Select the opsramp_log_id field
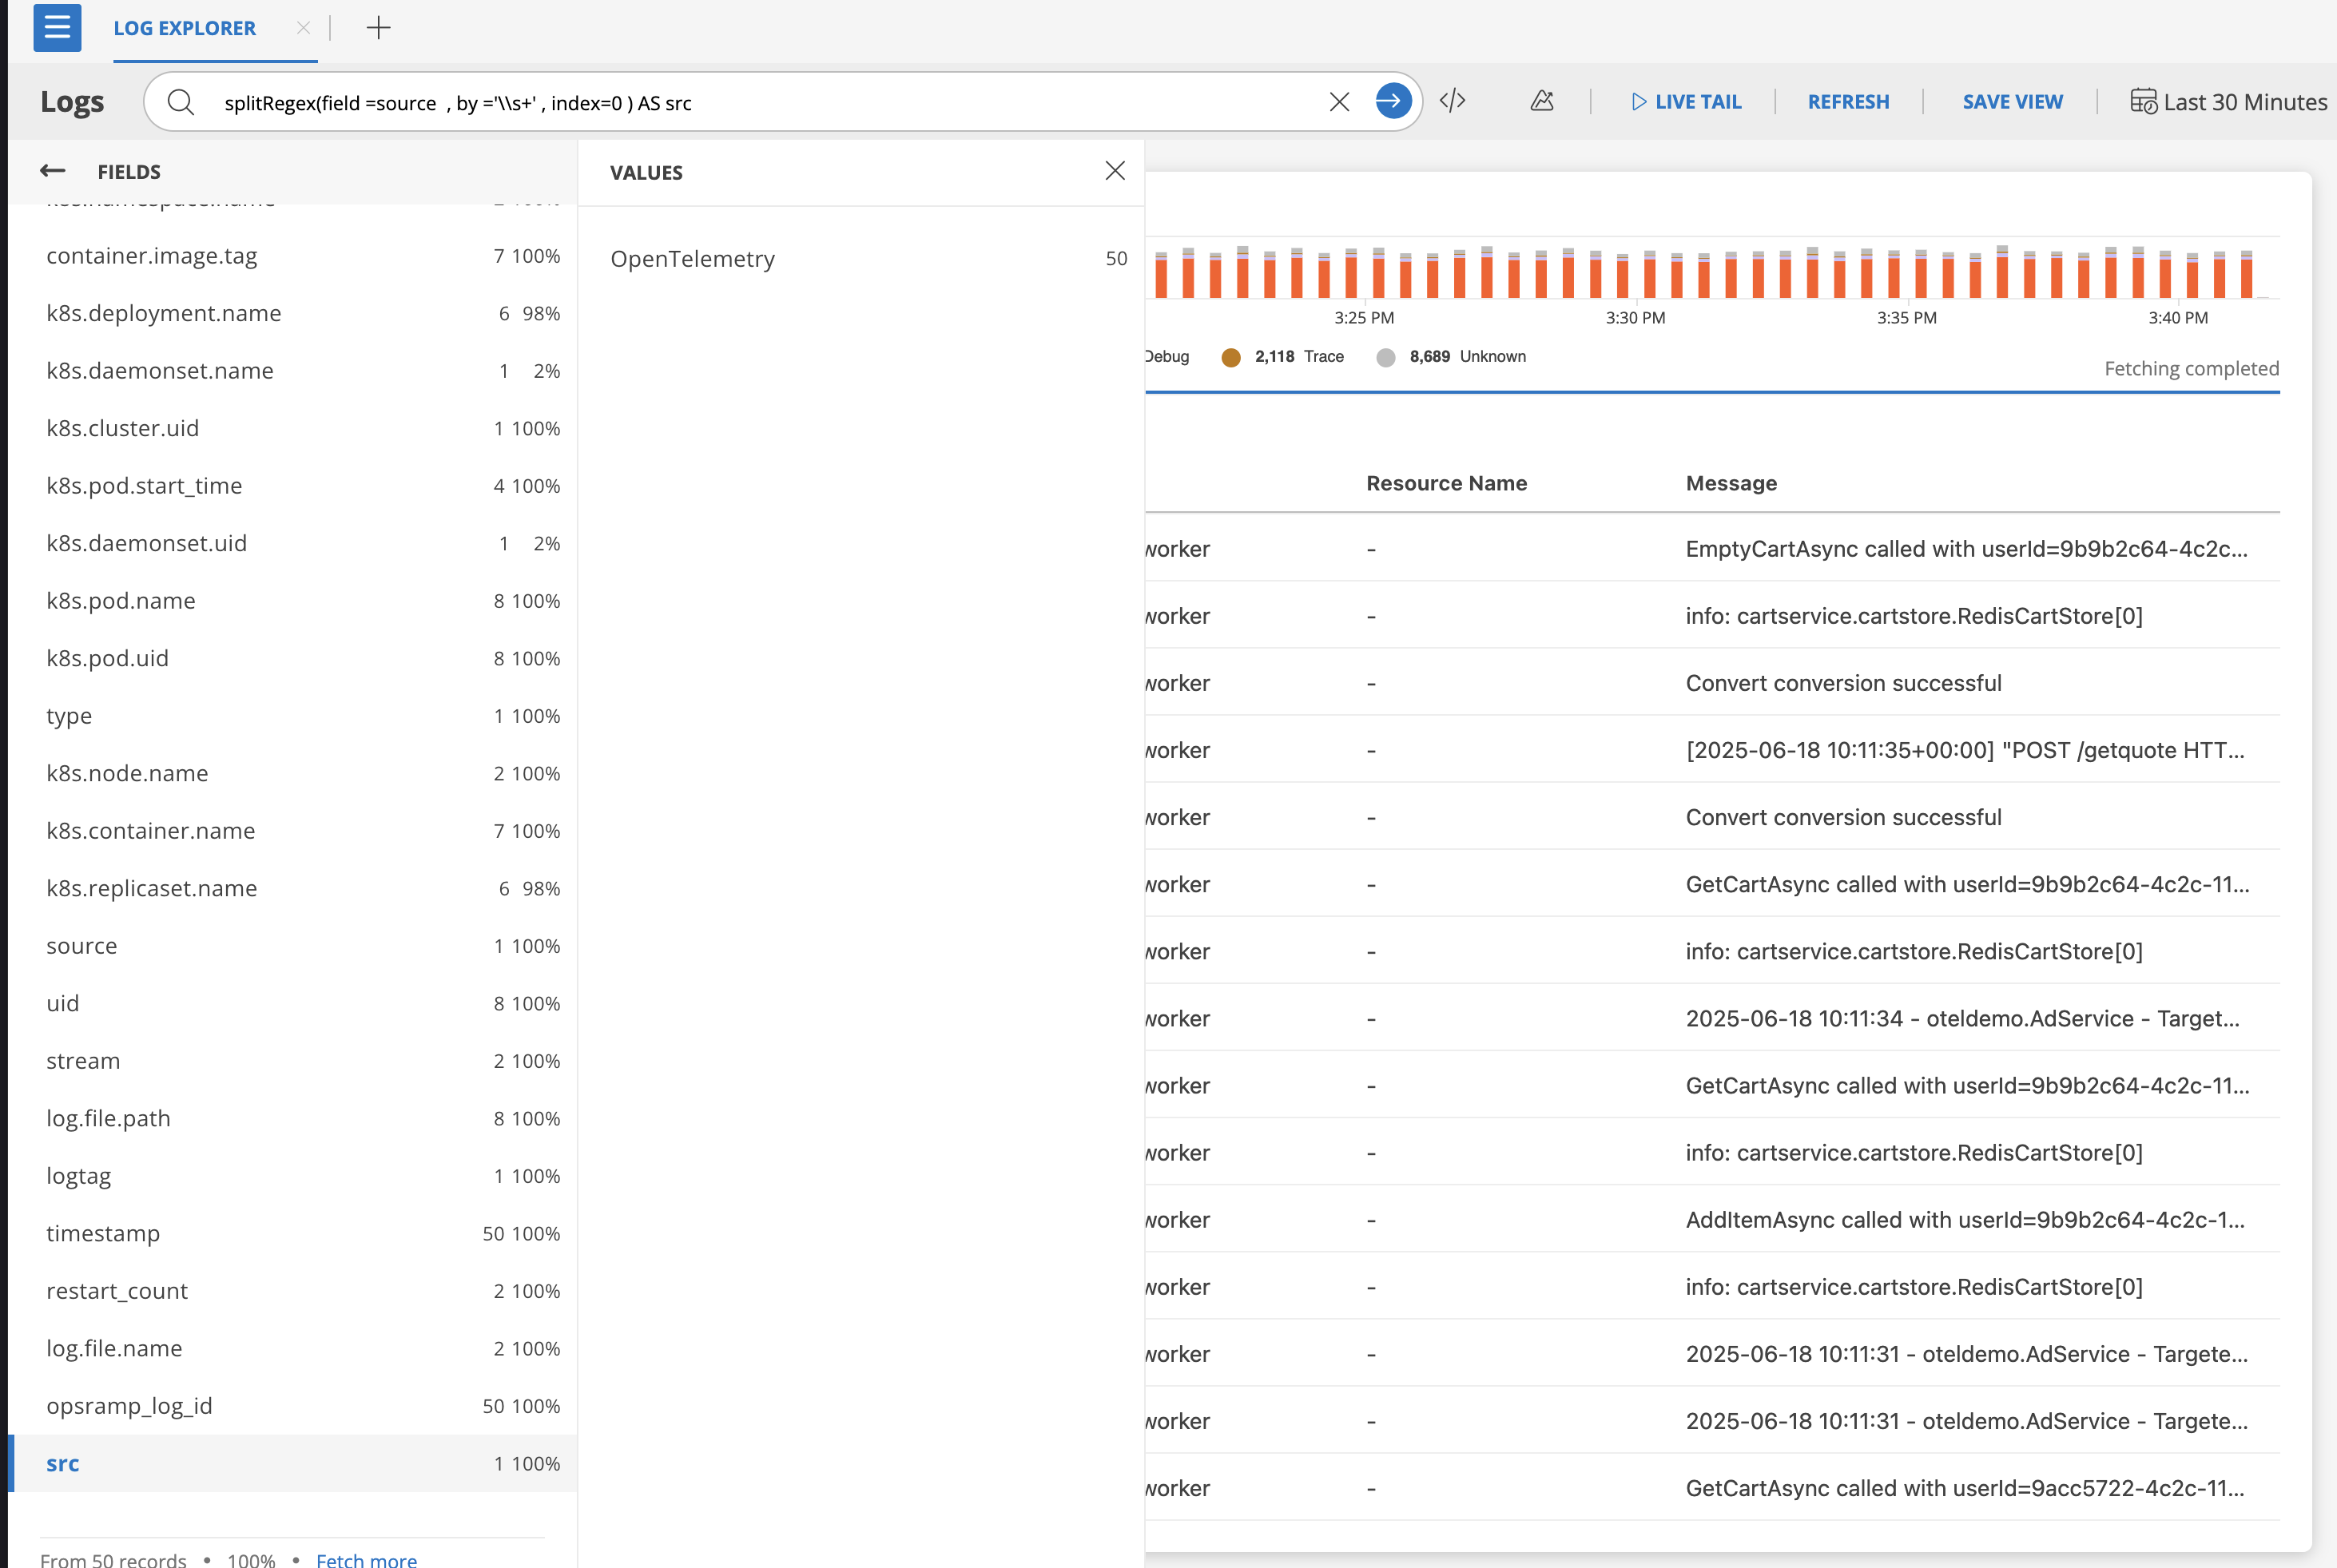 point(292,1406)
